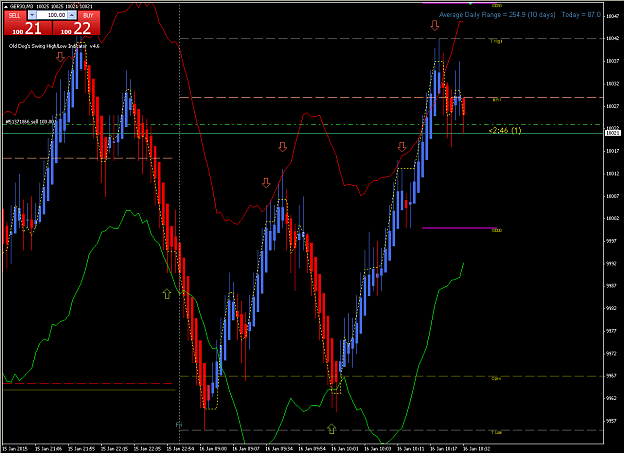Click the Fri day label near the chart bottom

pyautogui.click(x=179, y=425)
